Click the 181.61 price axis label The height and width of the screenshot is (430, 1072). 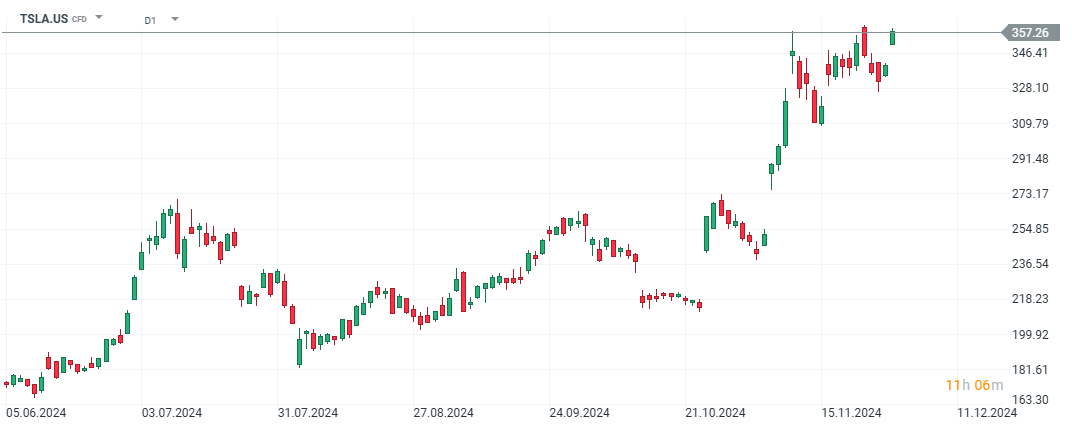[1030, 370]
